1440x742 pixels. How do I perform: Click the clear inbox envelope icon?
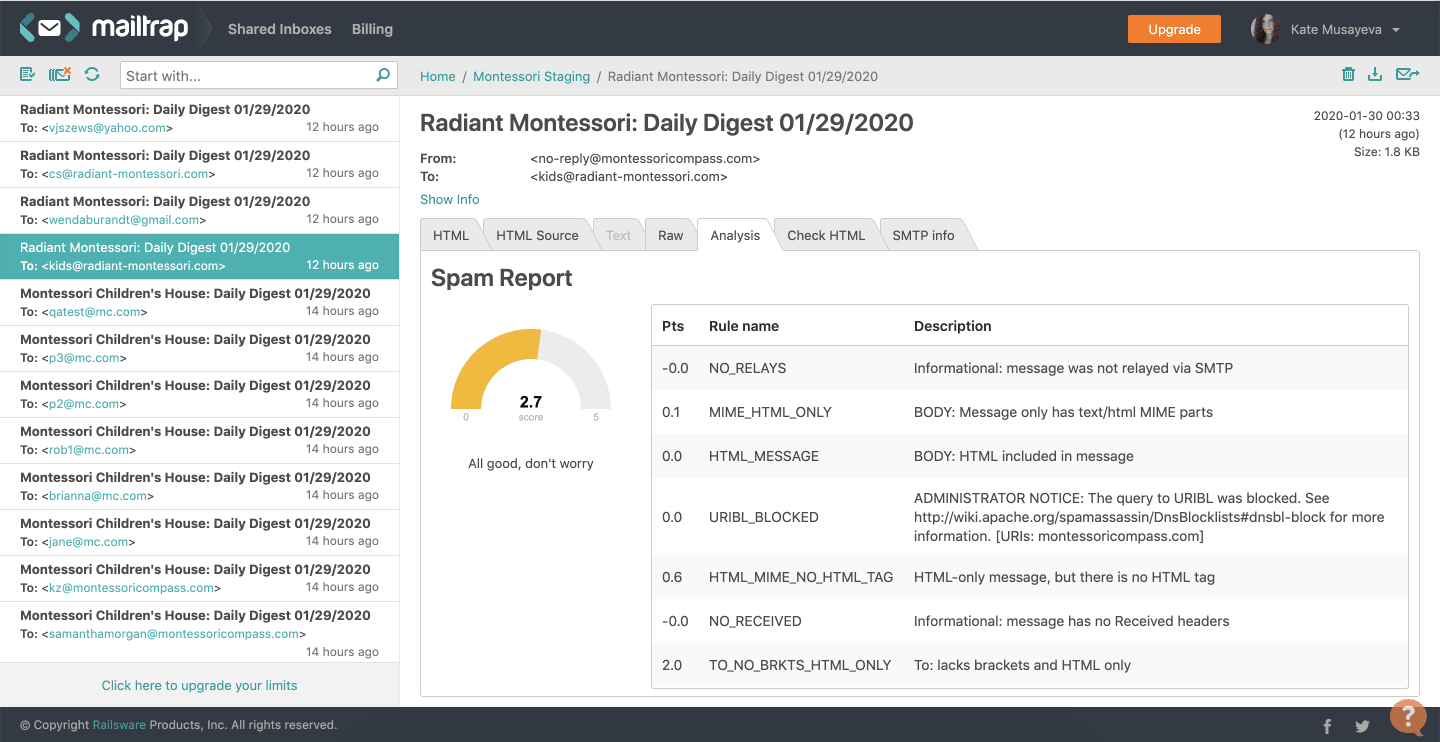60,75
